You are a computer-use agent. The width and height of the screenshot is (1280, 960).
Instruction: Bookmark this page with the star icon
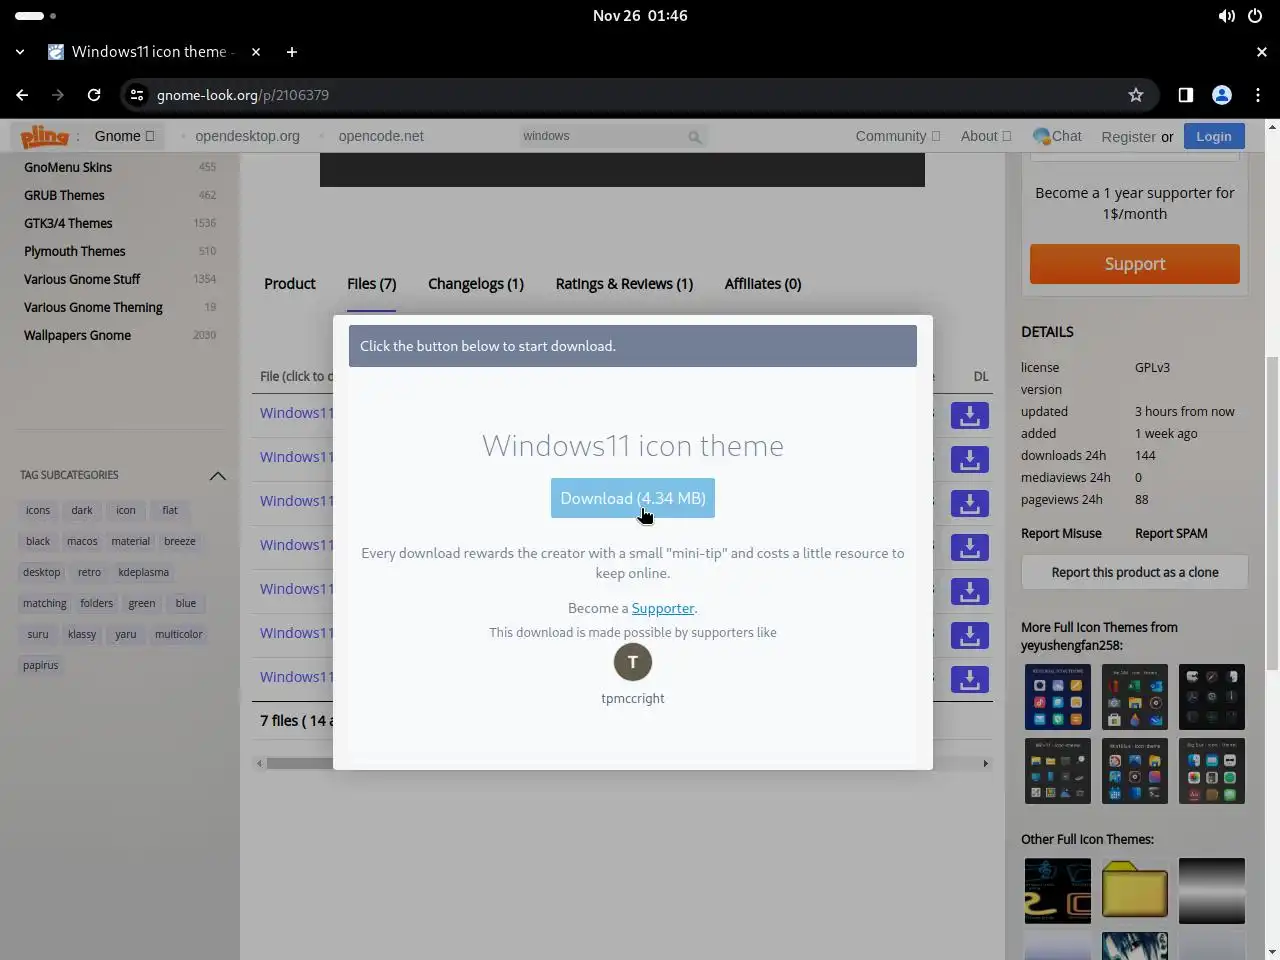pyautogui.click(x=1136, y=95)
